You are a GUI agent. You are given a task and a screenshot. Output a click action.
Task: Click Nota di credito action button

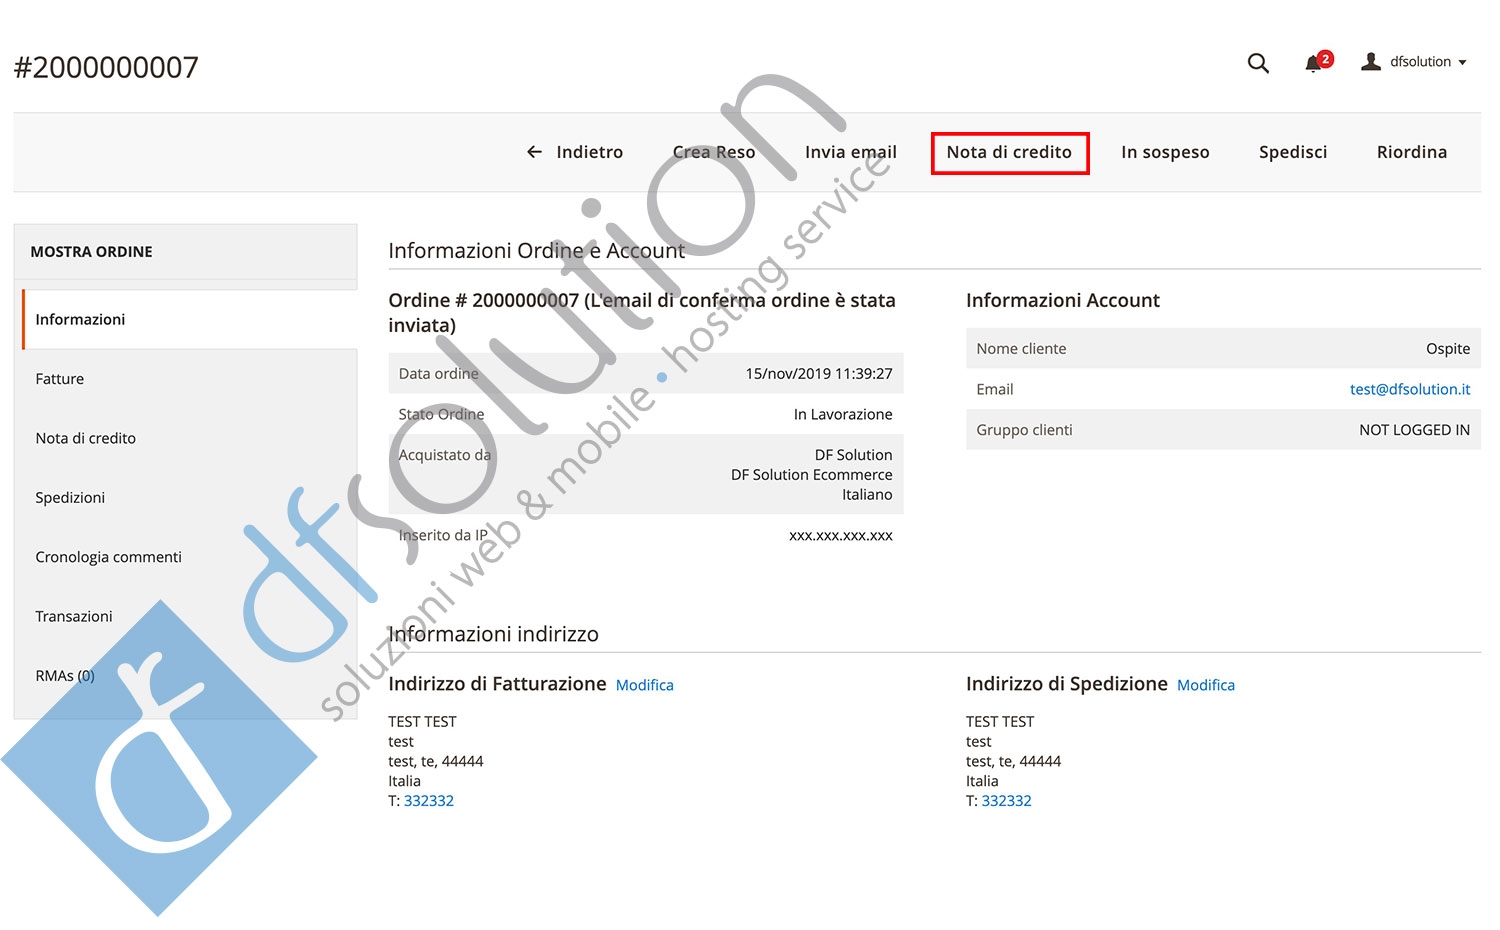click(1010, 153)
